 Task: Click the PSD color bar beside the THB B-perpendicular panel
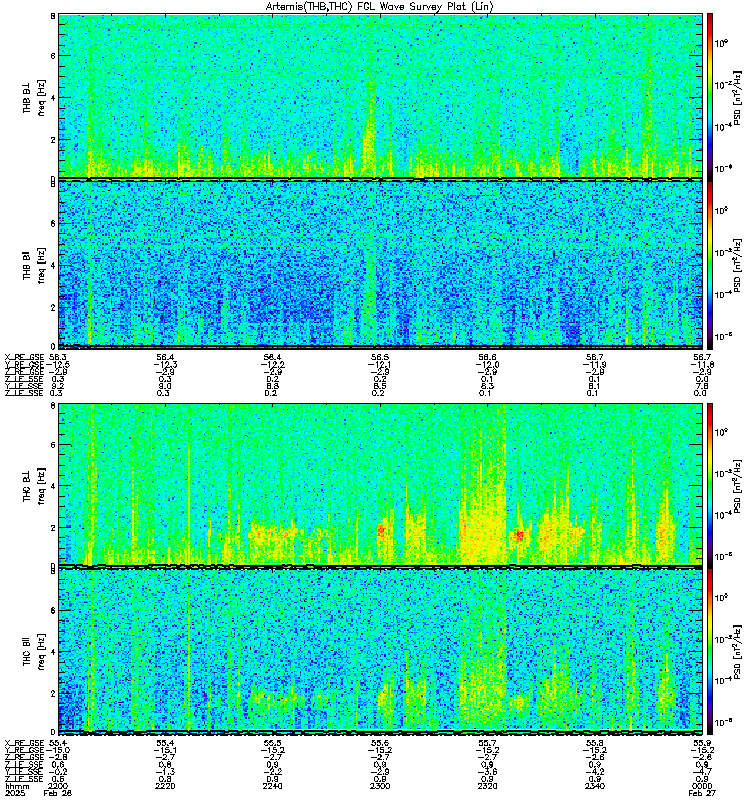pyautogui.click(x=710, y=96)
